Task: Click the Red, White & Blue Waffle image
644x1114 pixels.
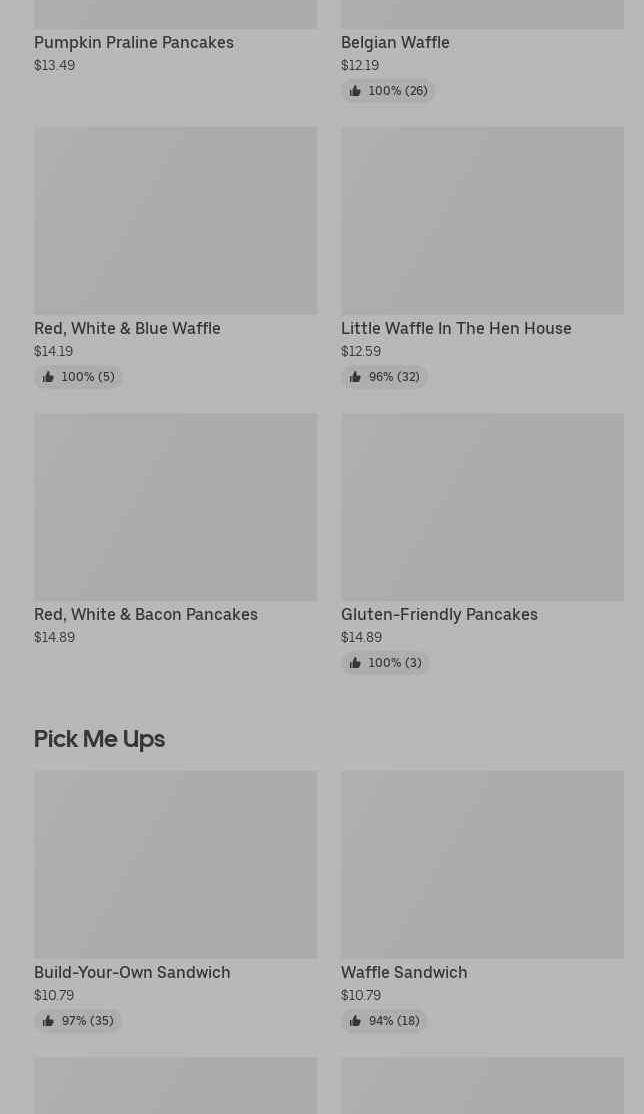Action: [175, 220]
